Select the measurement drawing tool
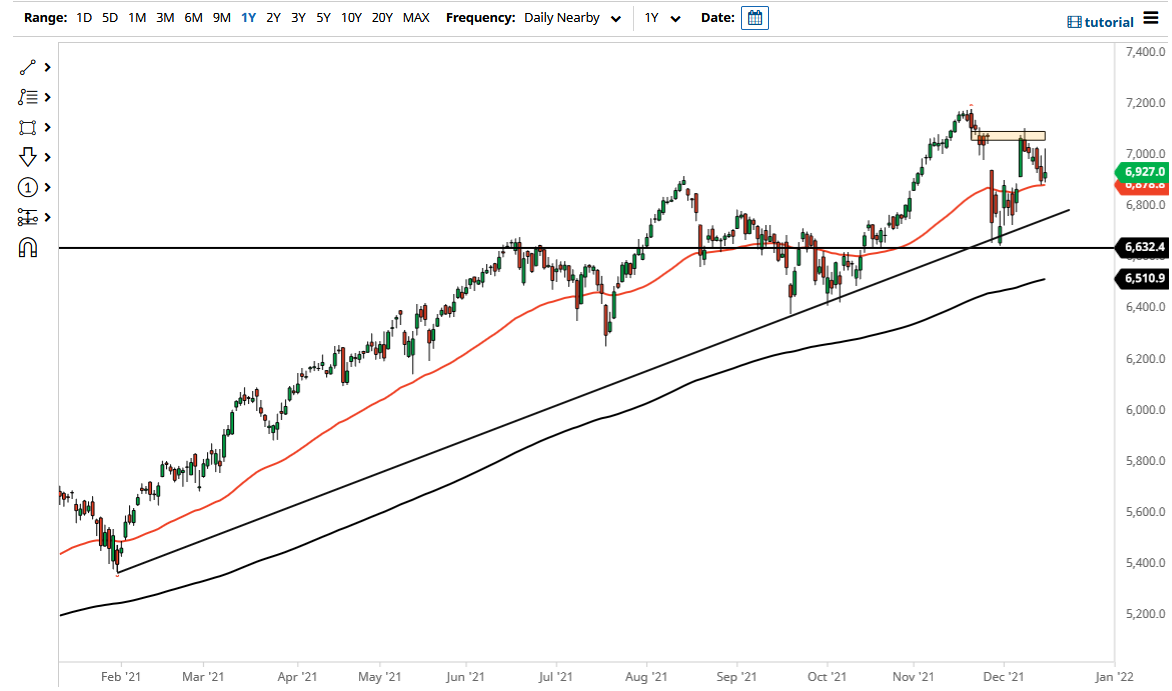1172x691 pixels. point(28,217)
